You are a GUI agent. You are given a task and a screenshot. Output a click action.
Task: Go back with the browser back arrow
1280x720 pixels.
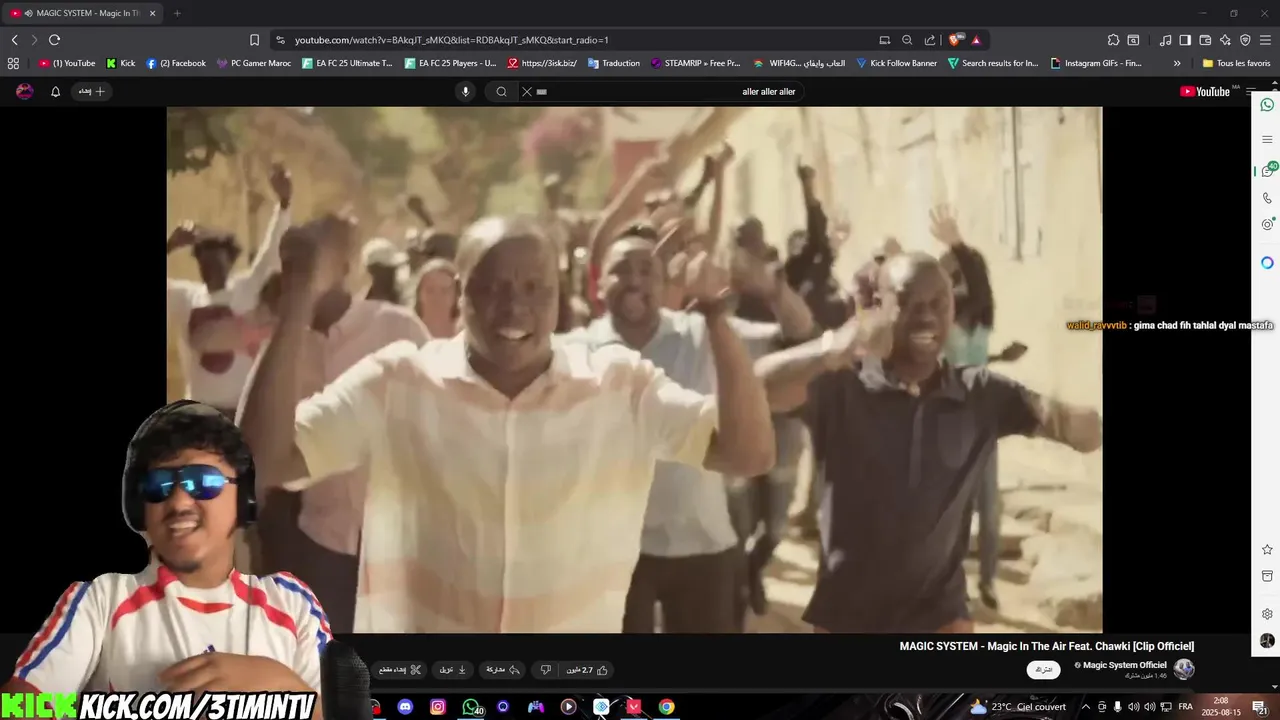14,40
